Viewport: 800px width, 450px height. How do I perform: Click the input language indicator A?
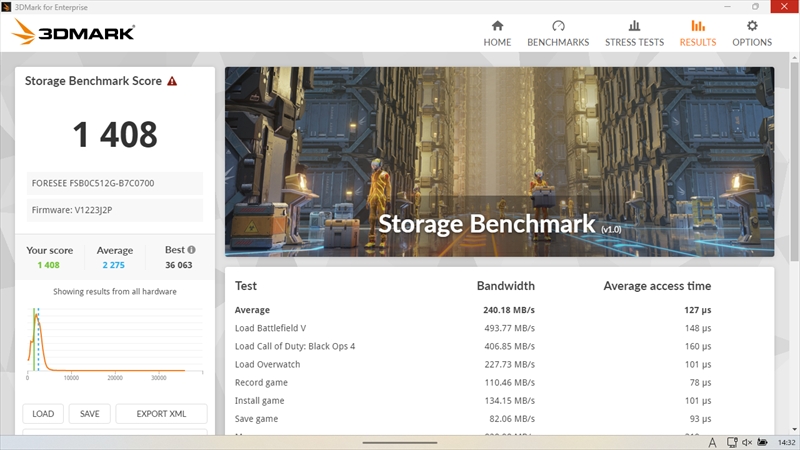[712, 442]
